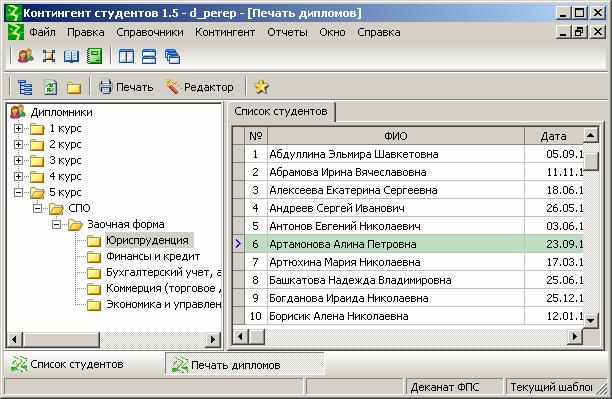Screen dimensions: 612x399
Task: Collapse the Заочная форма node
Action: point(57,224)
